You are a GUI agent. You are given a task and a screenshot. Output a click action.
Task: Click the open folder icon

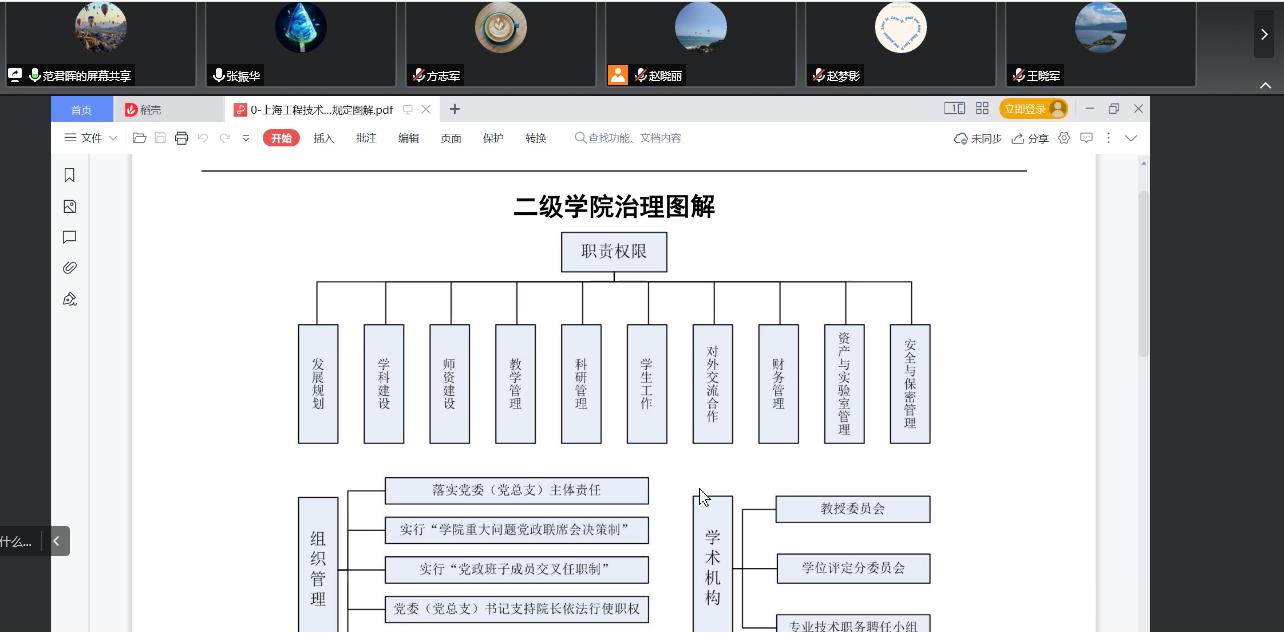[x=139, y=138]
